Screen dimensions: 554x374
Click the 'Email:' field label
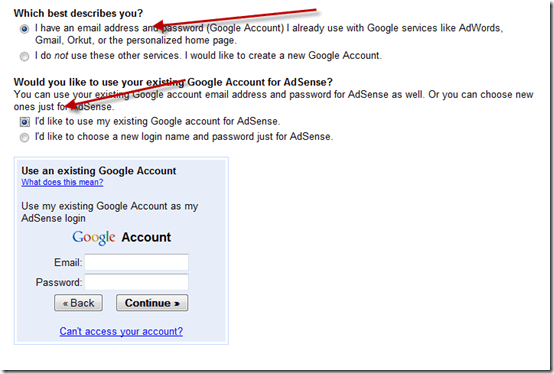point(68,262)
